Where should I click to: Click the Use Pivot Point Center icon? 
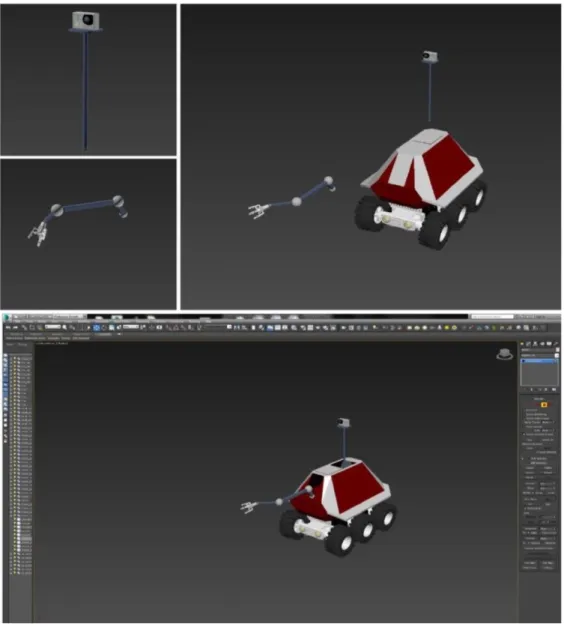coord(142,327)
